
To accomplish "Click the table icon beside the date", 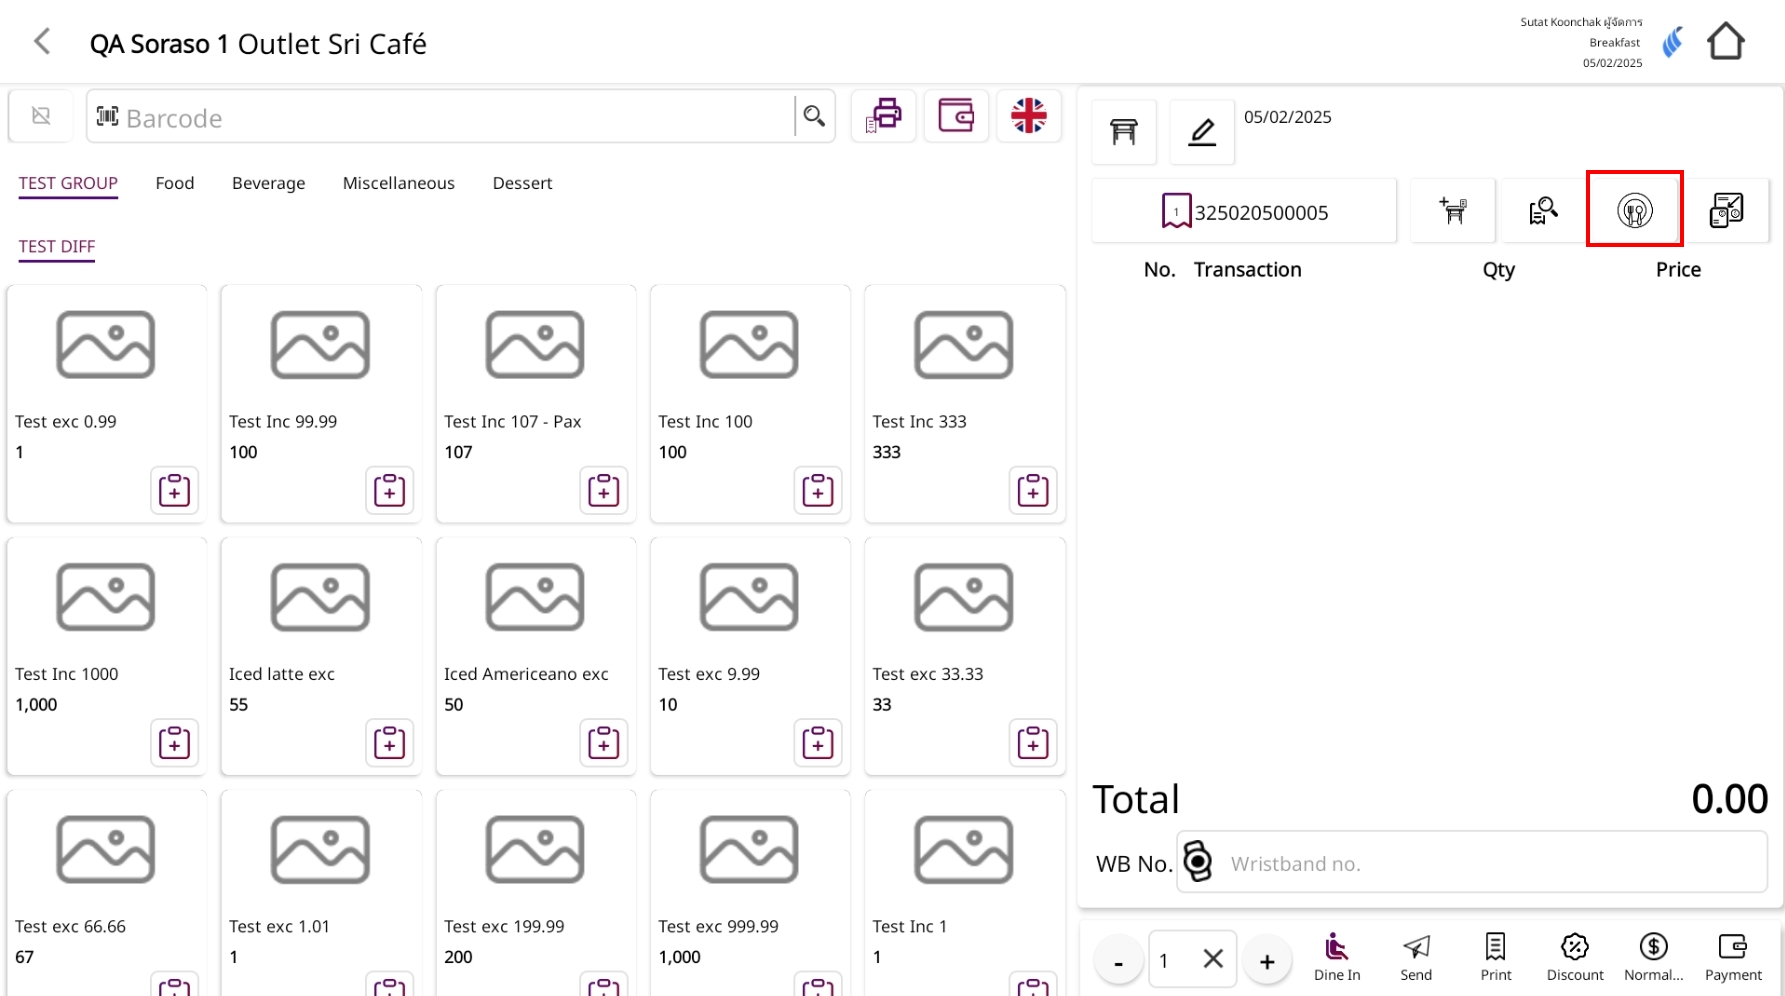I will point(1123,132).
